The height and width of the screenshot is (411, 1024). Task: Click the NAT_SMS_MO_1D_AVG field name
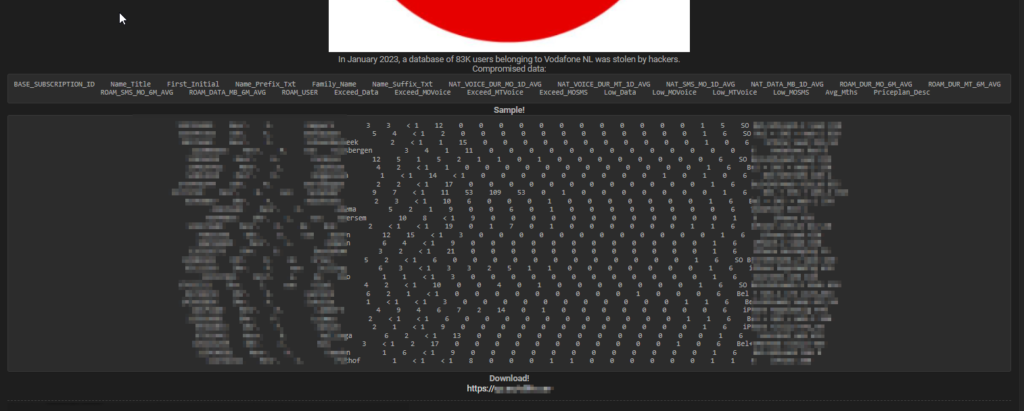[700, 84]
